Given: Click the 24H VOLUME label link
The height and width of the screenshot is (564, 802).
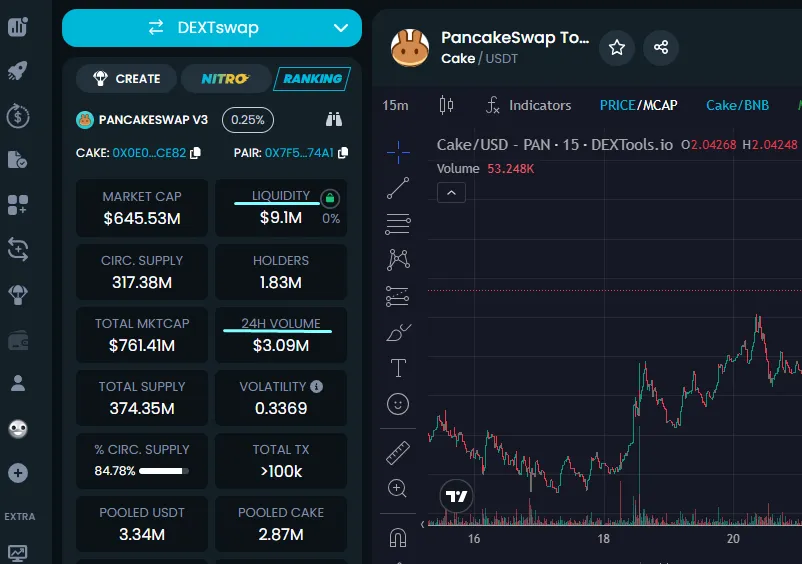Looking at the screenshot, I should 281,324.
